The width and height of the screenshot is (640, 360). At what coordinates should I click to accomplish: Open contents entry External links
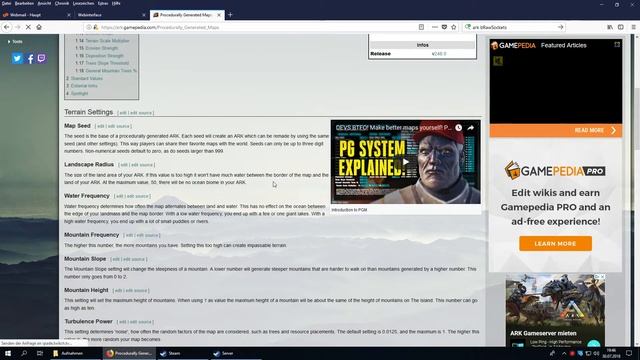click(84, 86)
